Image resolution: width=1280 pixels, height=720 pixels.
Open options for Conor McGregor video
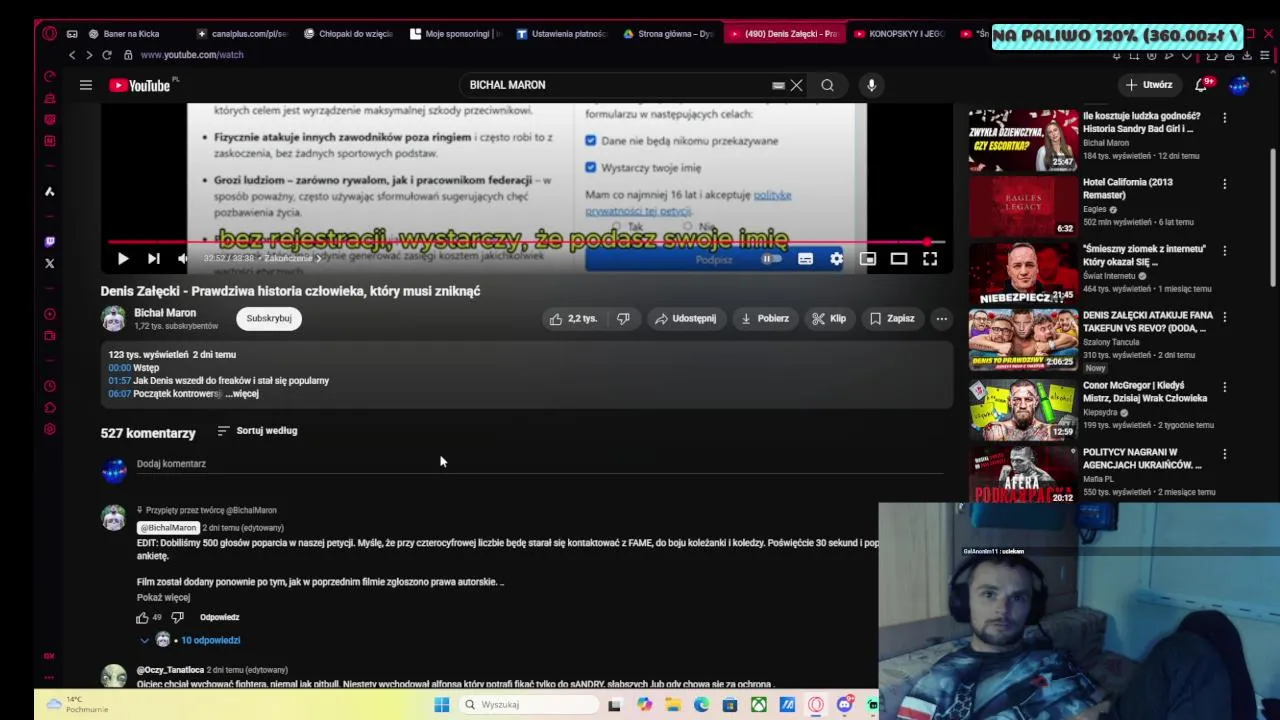click(x=1224, y=387)
